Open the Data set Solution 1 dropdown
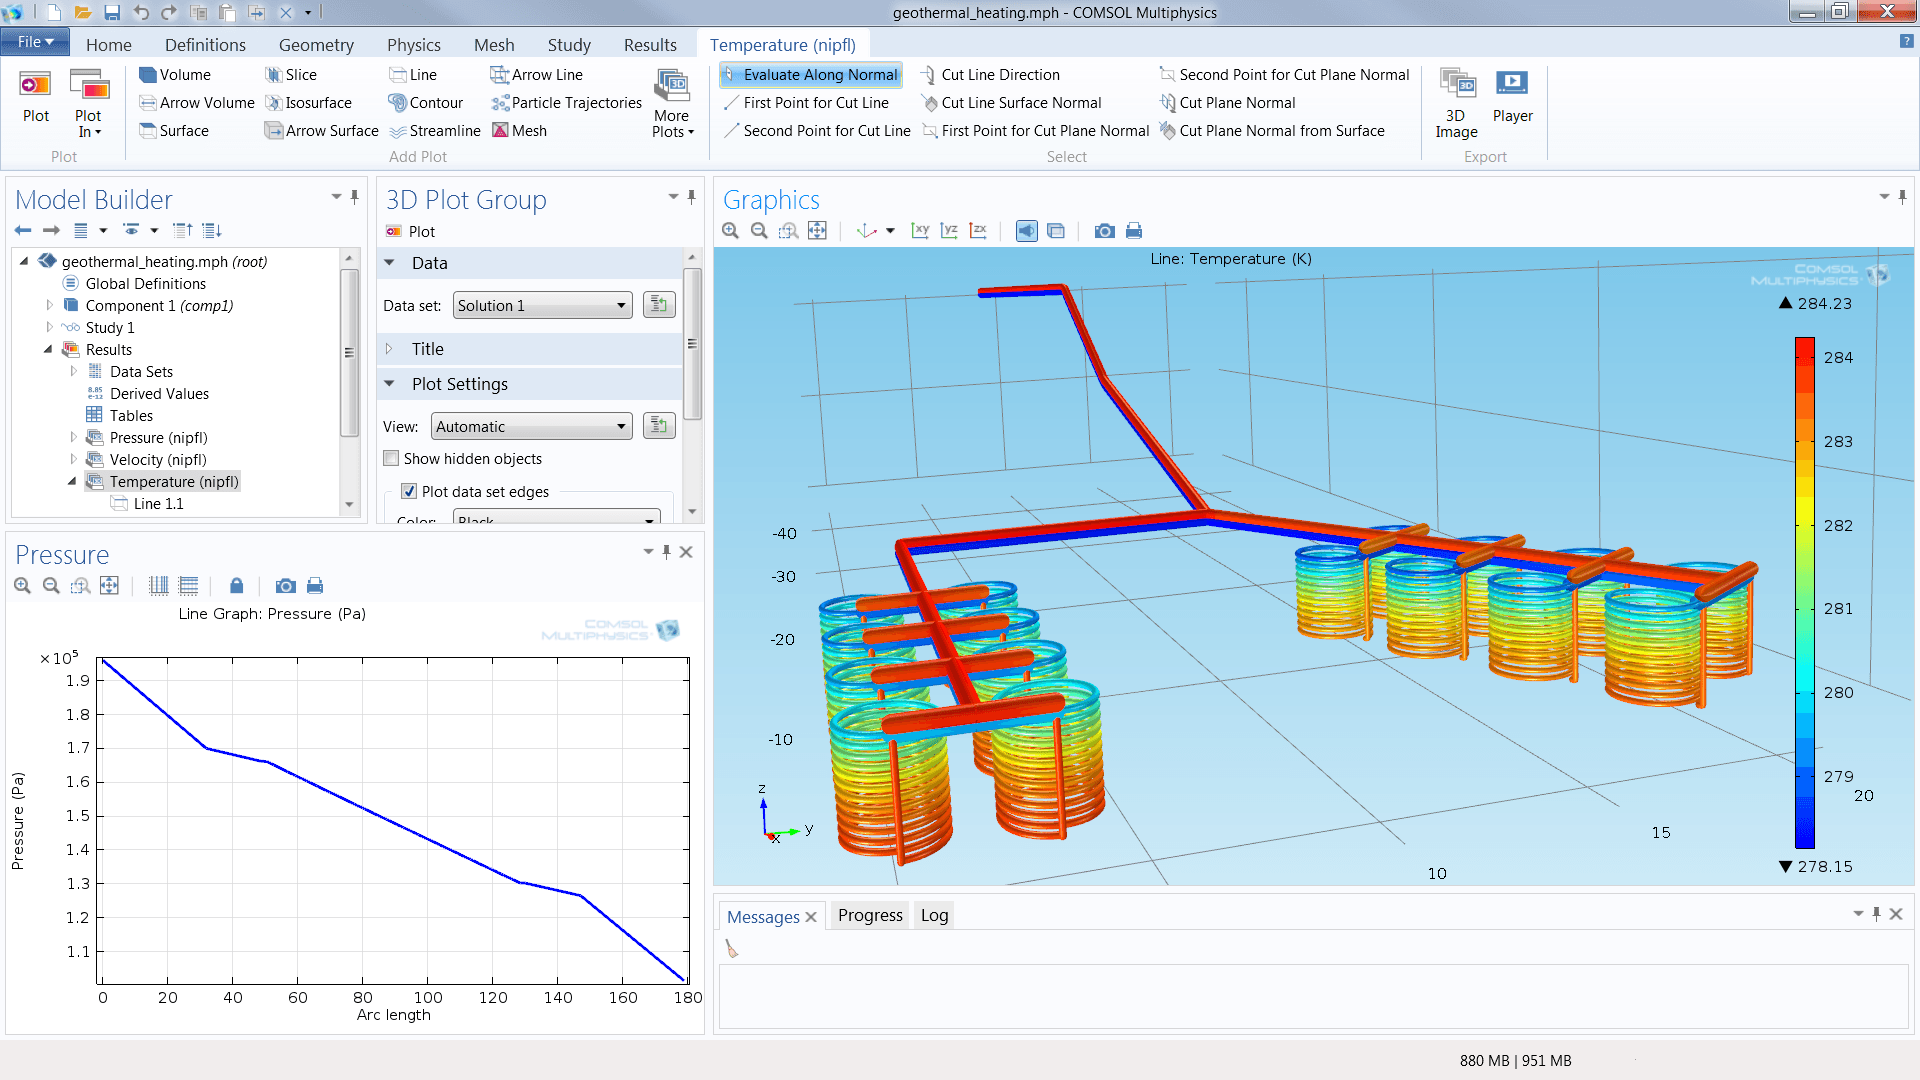The height and width of the screenshot is (1080, 1920). (542, 306)
